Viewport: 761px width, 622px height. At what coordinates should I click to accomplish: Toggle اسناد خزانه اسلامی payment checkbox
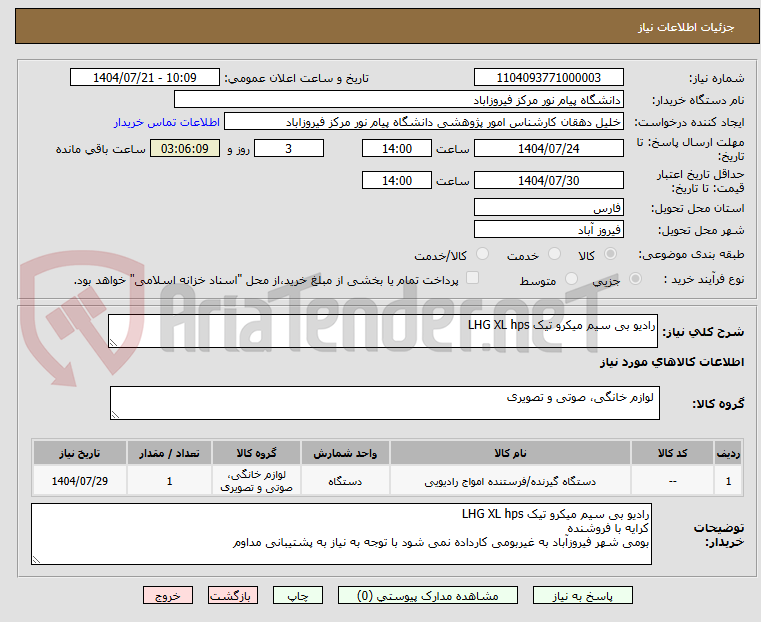point(472,278)
